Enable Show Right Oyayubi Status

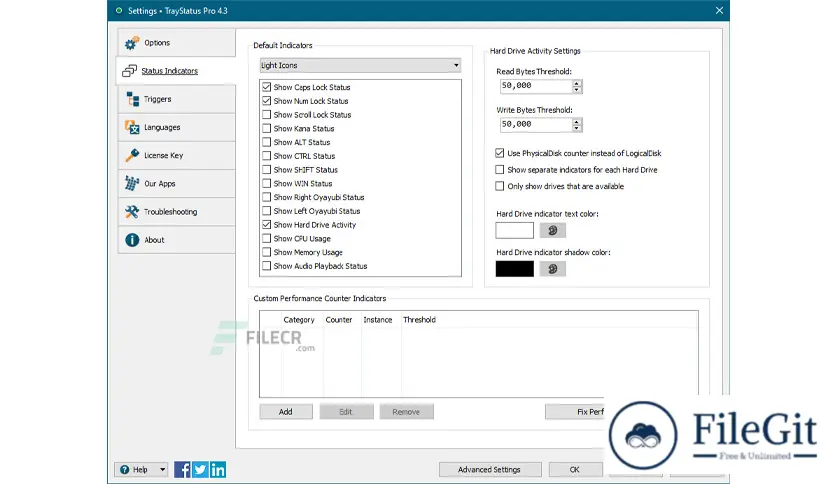(267, 197)
